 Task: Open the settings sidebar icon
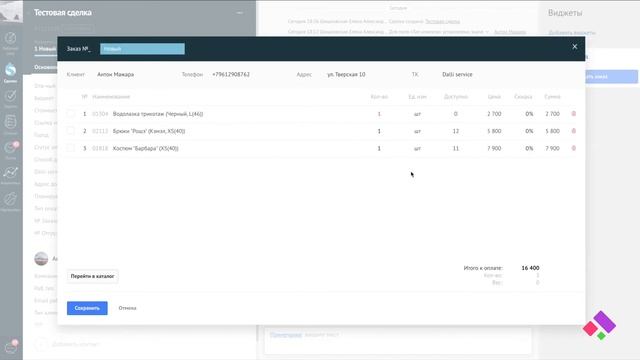pos(11,199)
